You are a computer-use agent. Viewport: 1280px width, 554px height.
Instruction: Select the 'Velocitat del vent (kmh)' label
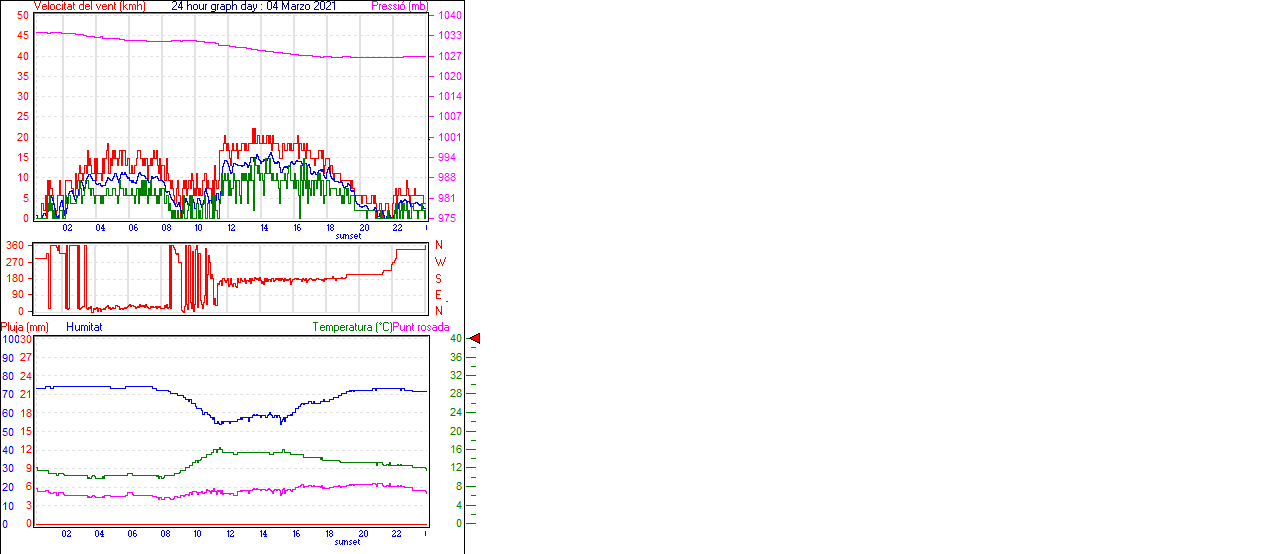tap(89, 6)
